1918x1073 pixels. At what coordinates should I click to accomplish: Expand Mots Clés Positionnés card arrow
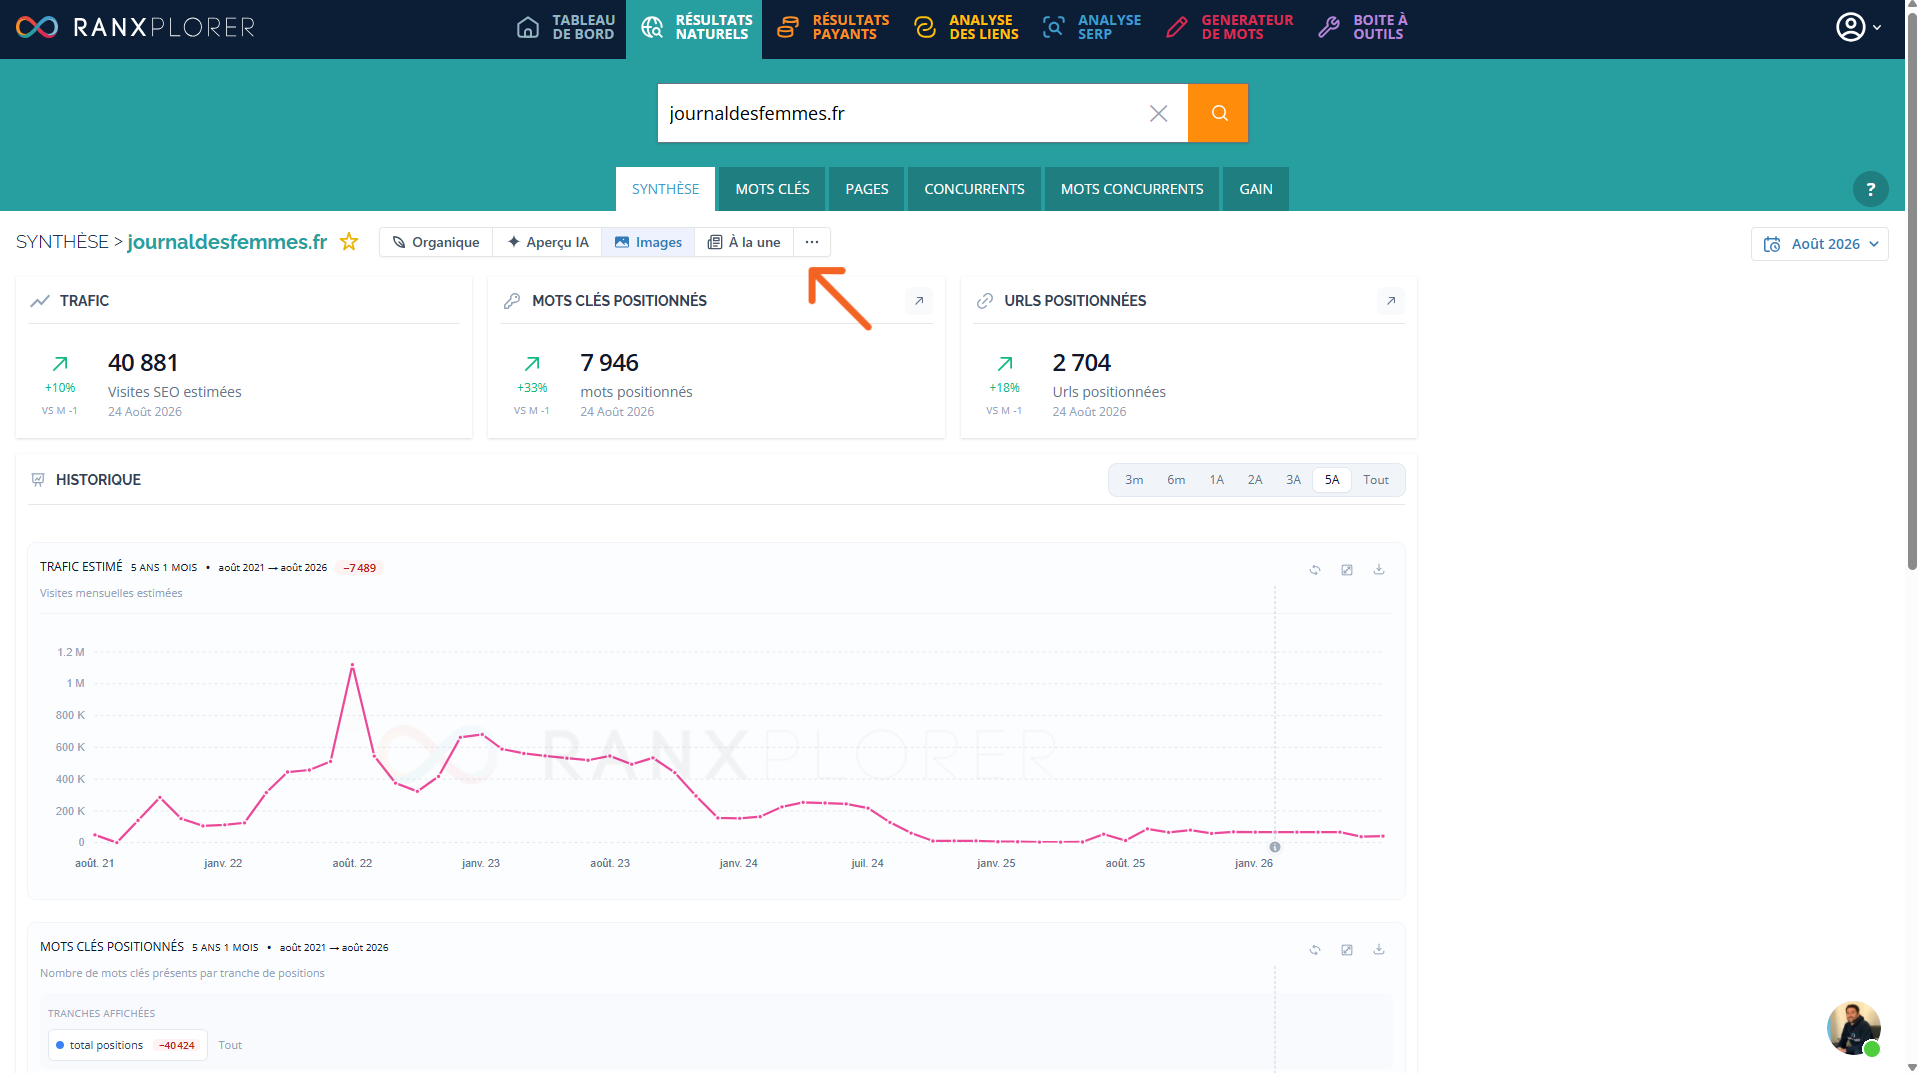point(919,301)
